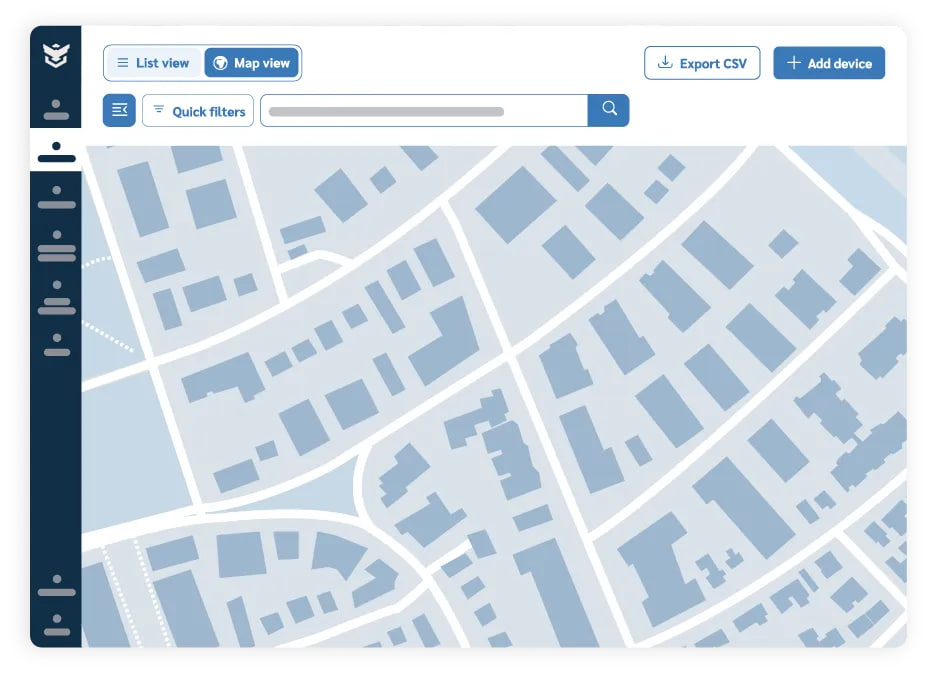Open Quick filters

click(x=198, y=111)
